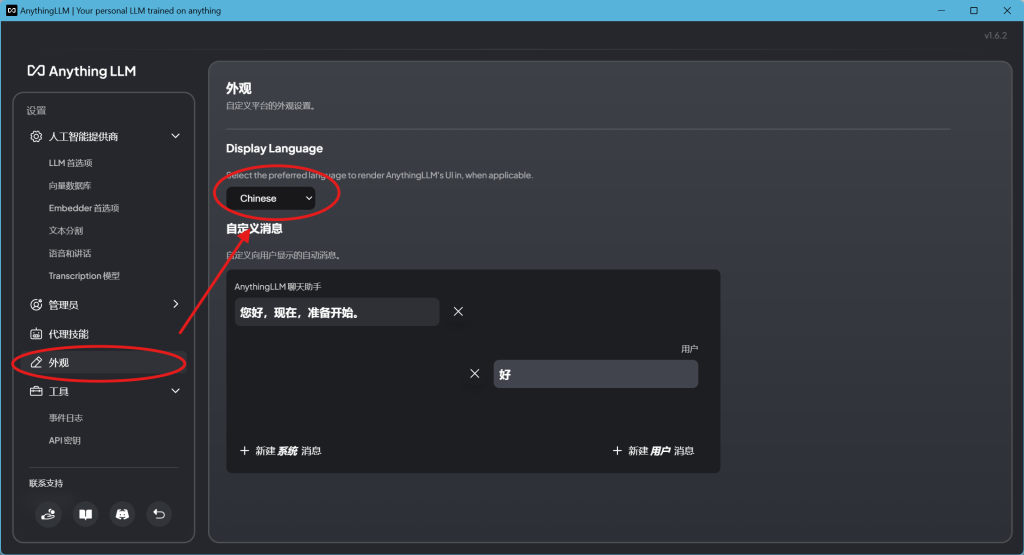Viewport: 1024px width, 555px height.
Task: Click the 联系支持 label
Action: point(46,483)
